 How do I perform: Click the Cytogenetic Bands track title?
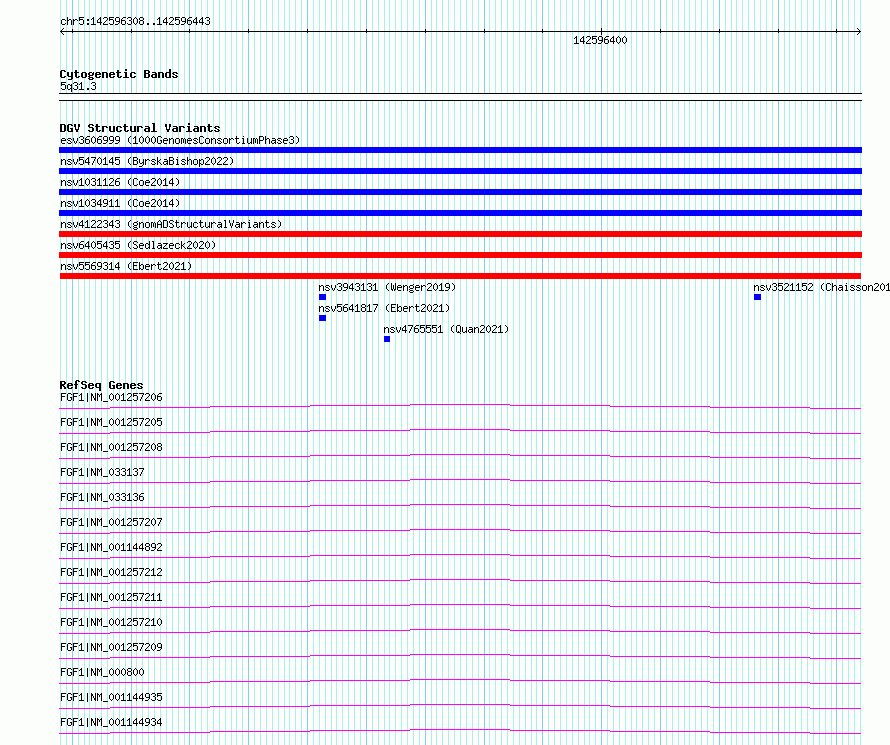click(119, 74)
